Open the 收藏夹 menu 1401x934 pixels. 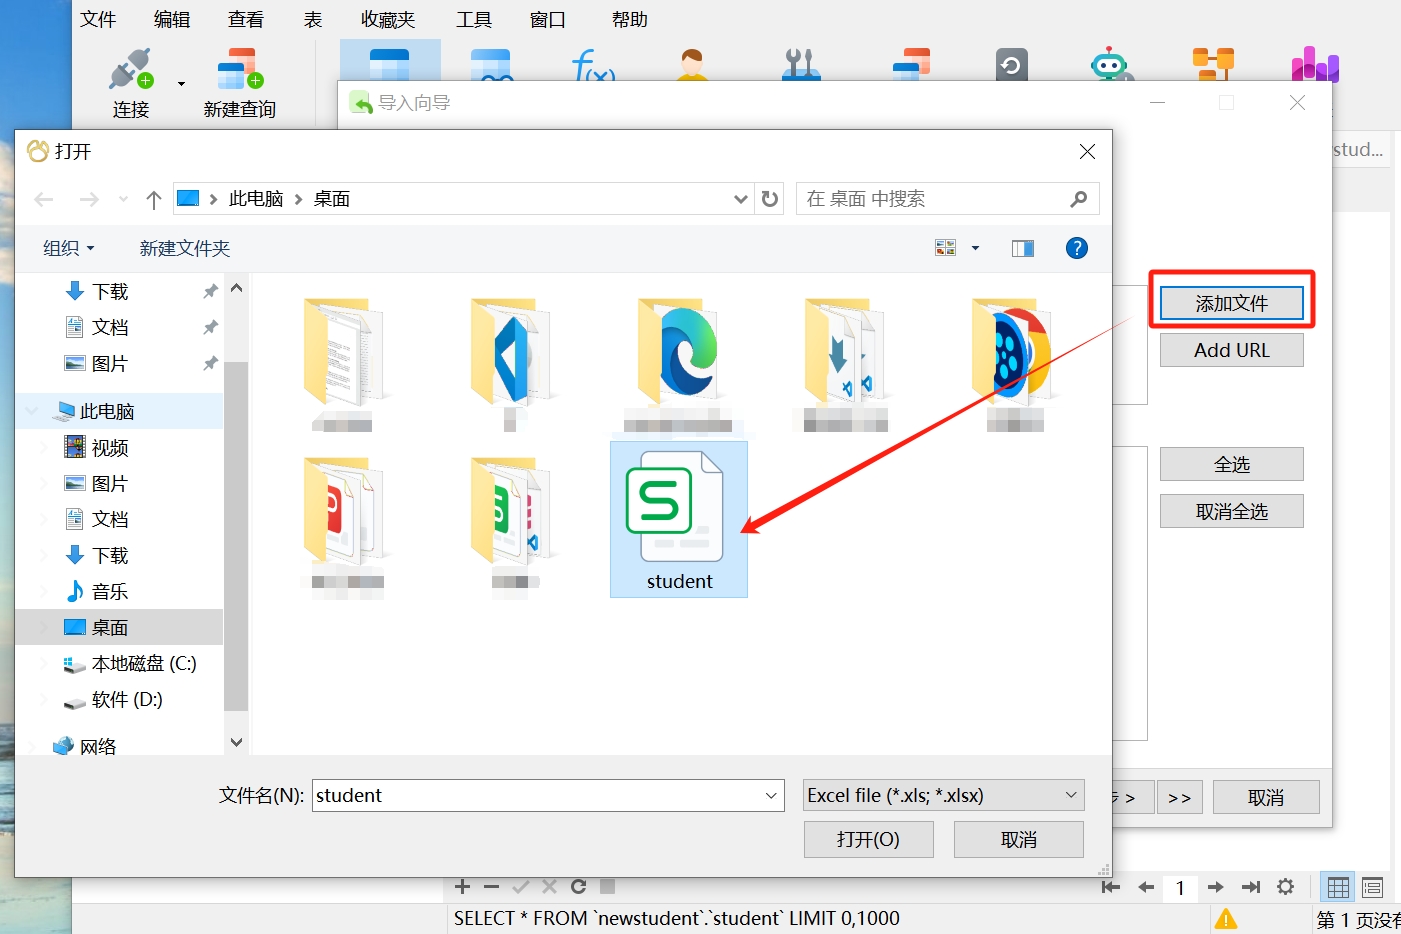point(388,20)
